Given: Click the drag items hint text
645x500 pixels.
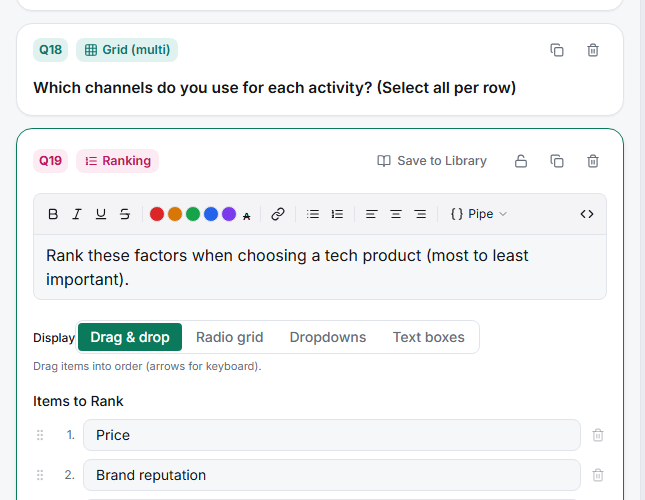Looking at the screenshot, I should pyautogui.click(x=147, y=366).
